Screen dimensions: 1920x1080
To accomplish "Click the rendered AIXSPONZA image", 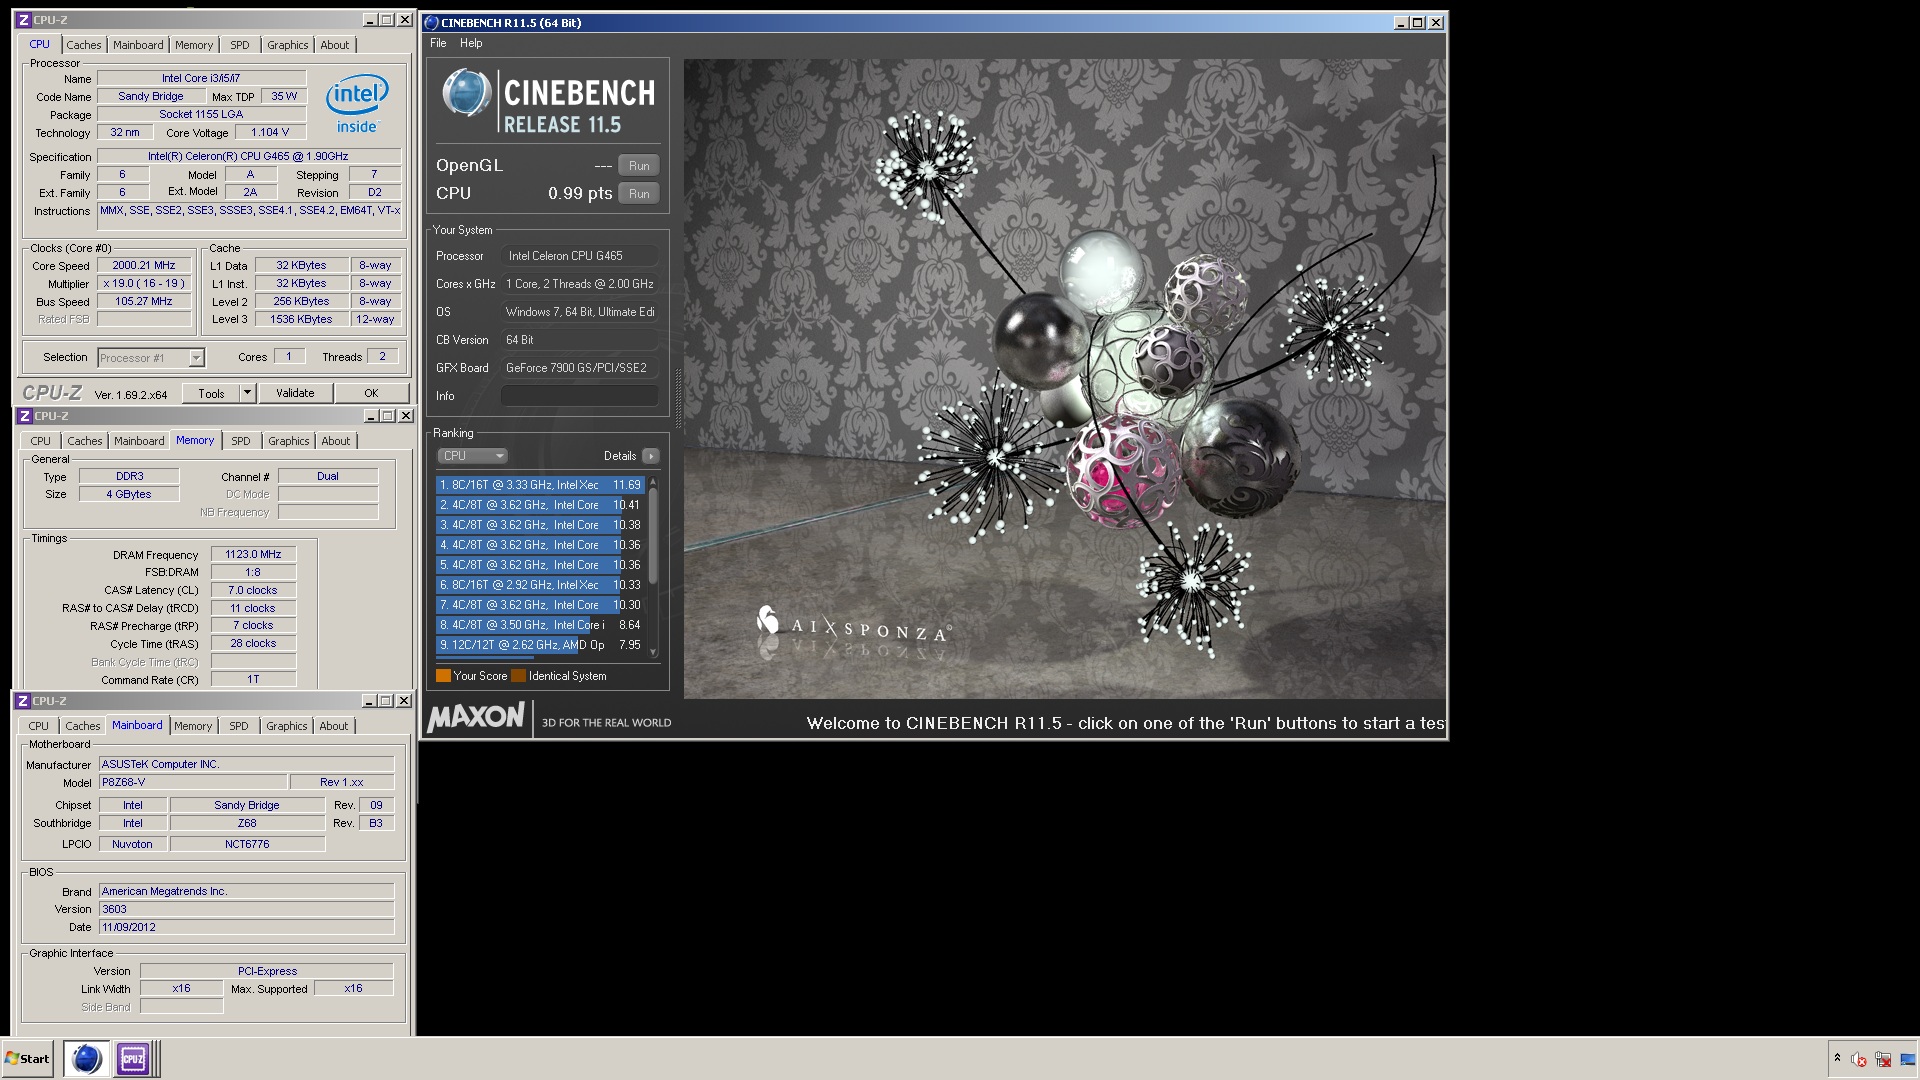I will pyautogui.click(x=1064, y=378).
